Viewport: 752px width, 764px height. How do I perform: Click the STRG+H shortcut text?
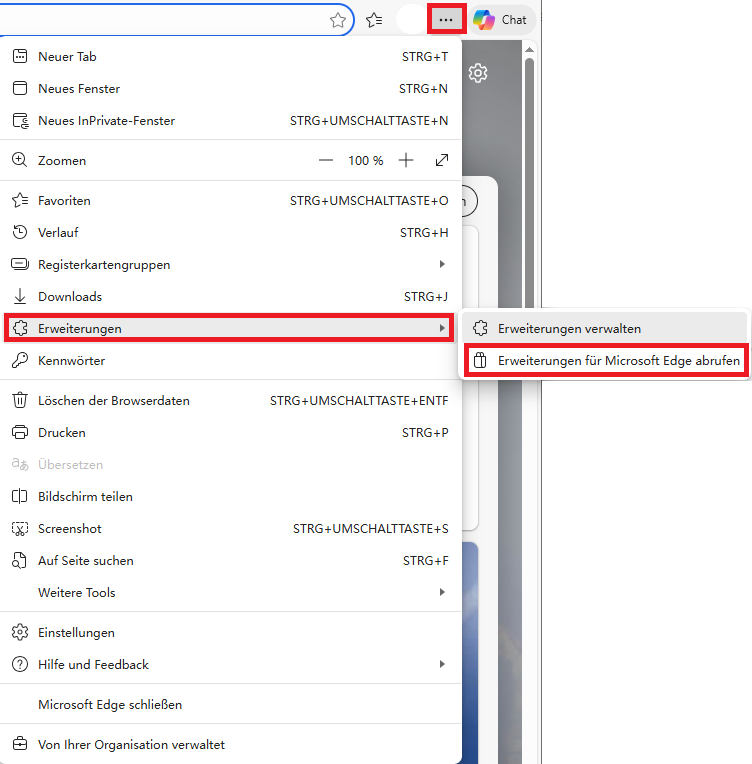tap(424, 233)
